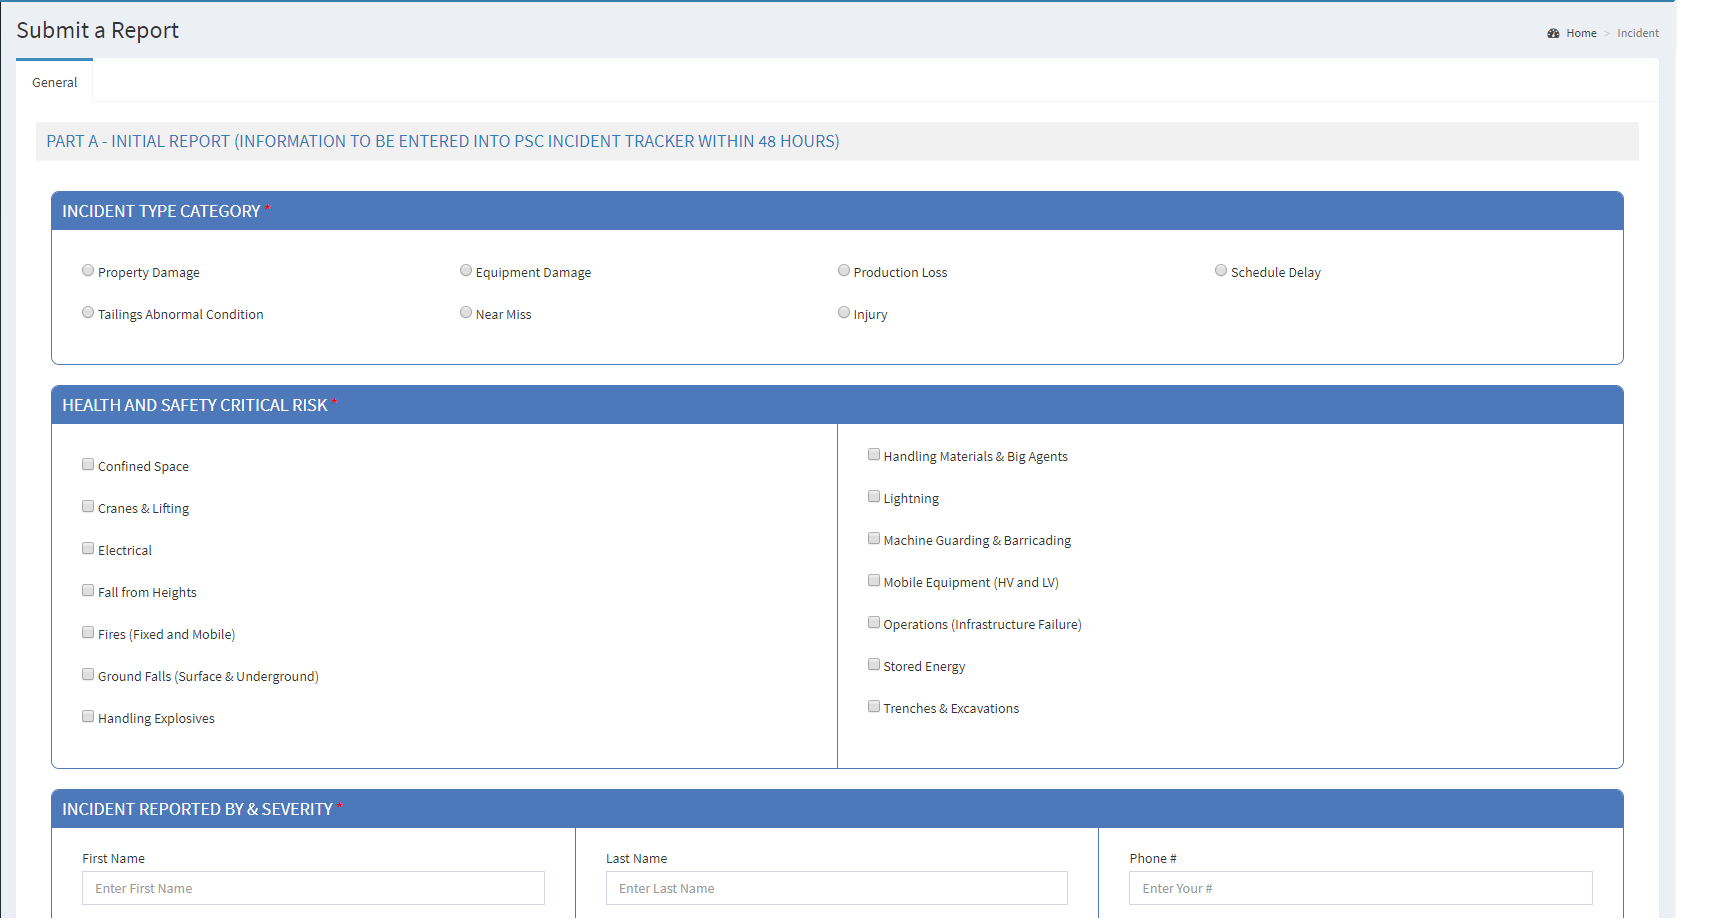Image resolution: width=1724 pixels, height=920 pixels.
Task: Check the Confined Space checkbox
Action: pos(88,465)
